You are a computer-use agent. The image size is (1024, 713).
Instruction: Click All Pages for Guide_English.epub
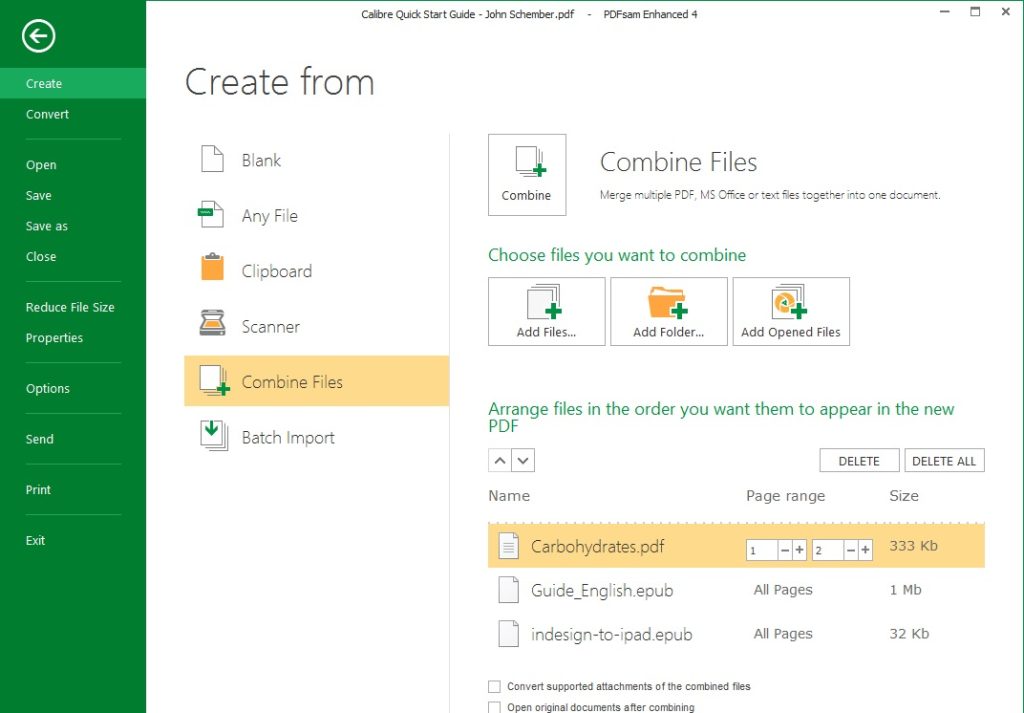(783, 590)
